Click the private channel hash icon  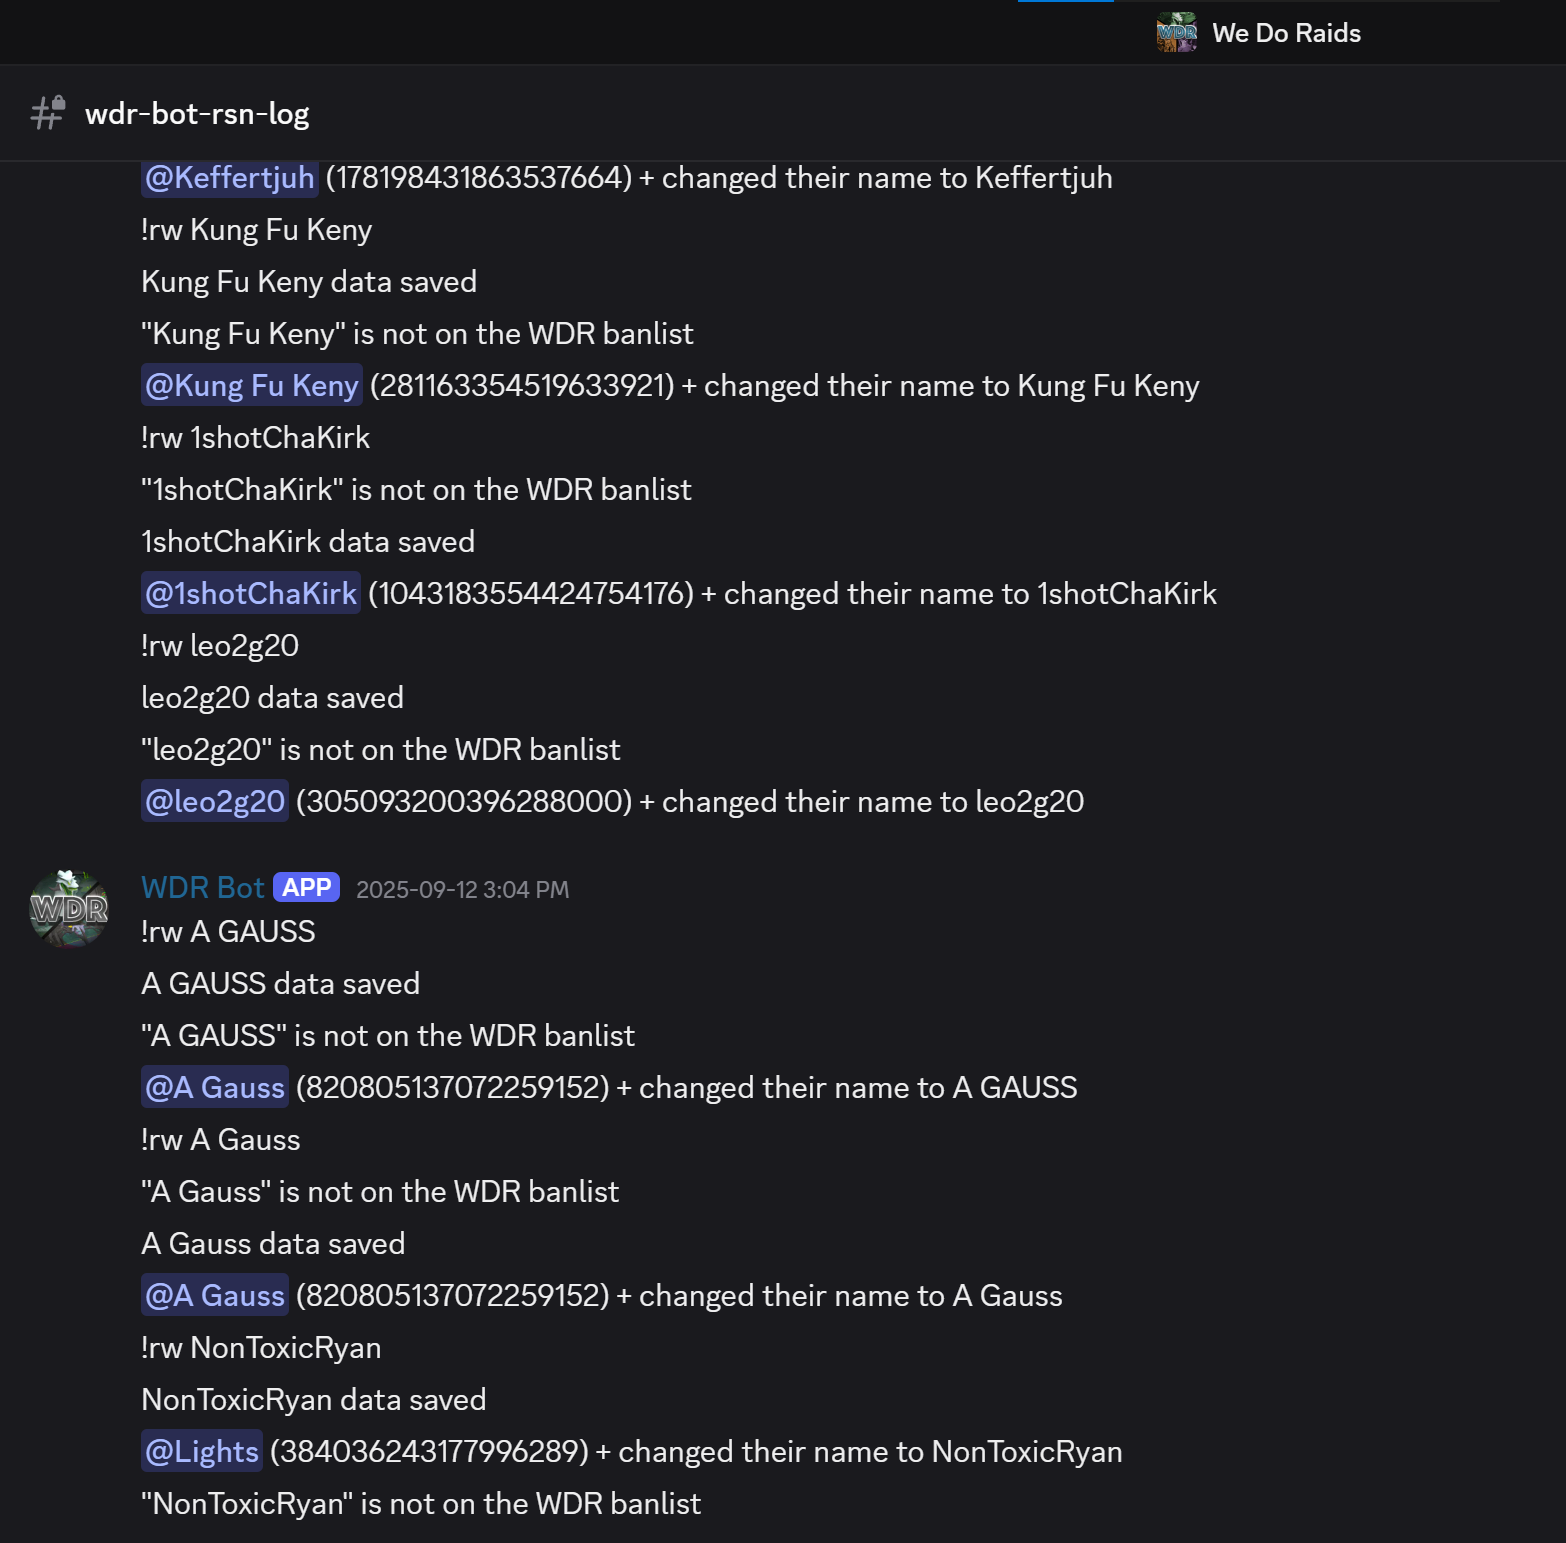click(47, 113)
